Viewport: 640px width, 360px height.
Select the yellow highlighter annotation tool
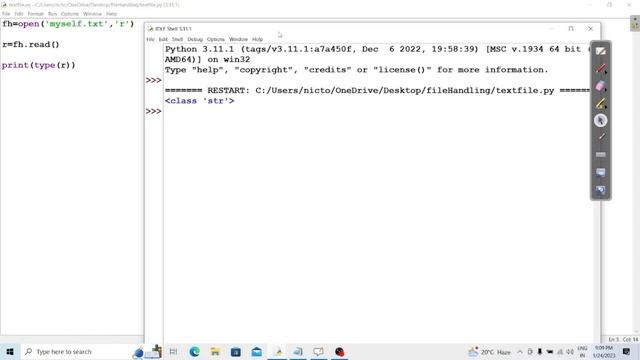coord(600,103)
